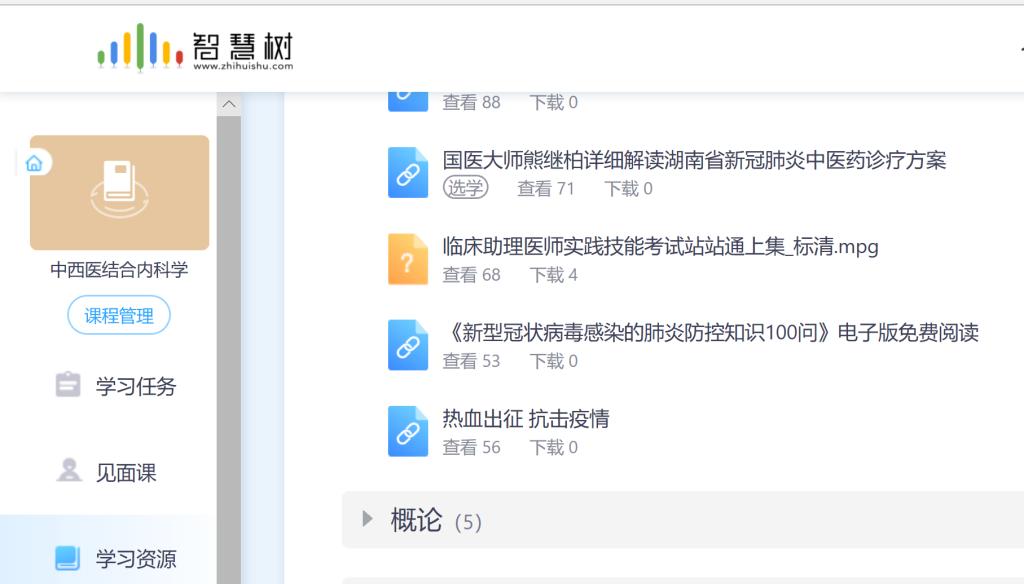The image size is (1024, 584).
Task: Click the book icon beside 学习资源
Action: (x=67, y=558)
